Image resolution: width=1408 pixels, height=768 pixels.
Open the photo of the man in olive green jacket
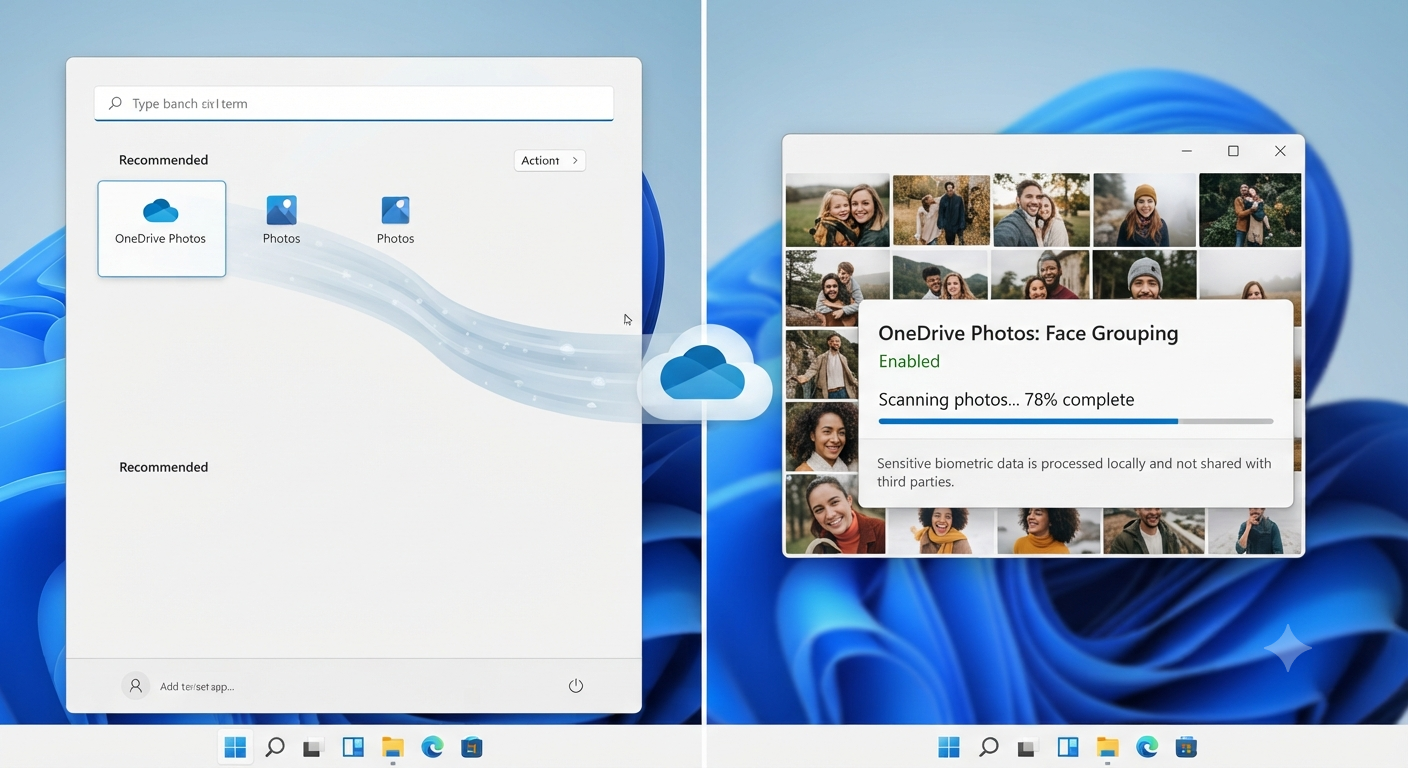1153,530
